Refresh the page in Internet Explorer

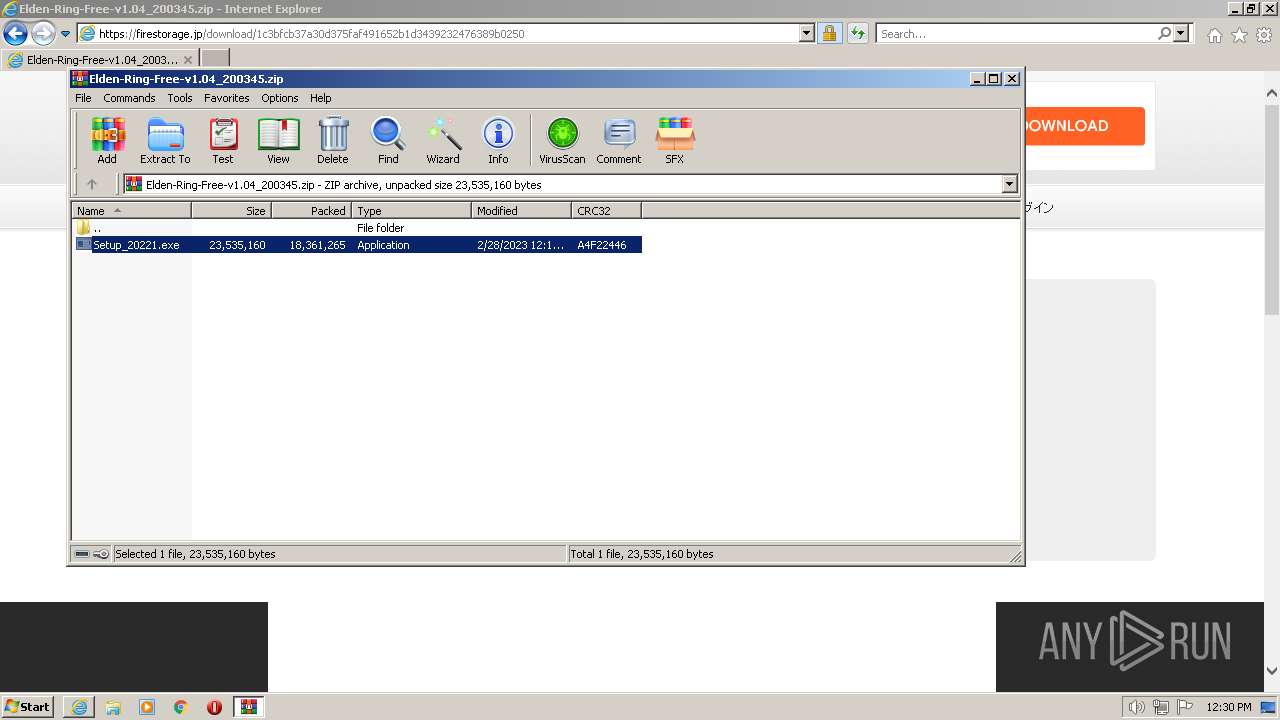(x=857, y=34)
